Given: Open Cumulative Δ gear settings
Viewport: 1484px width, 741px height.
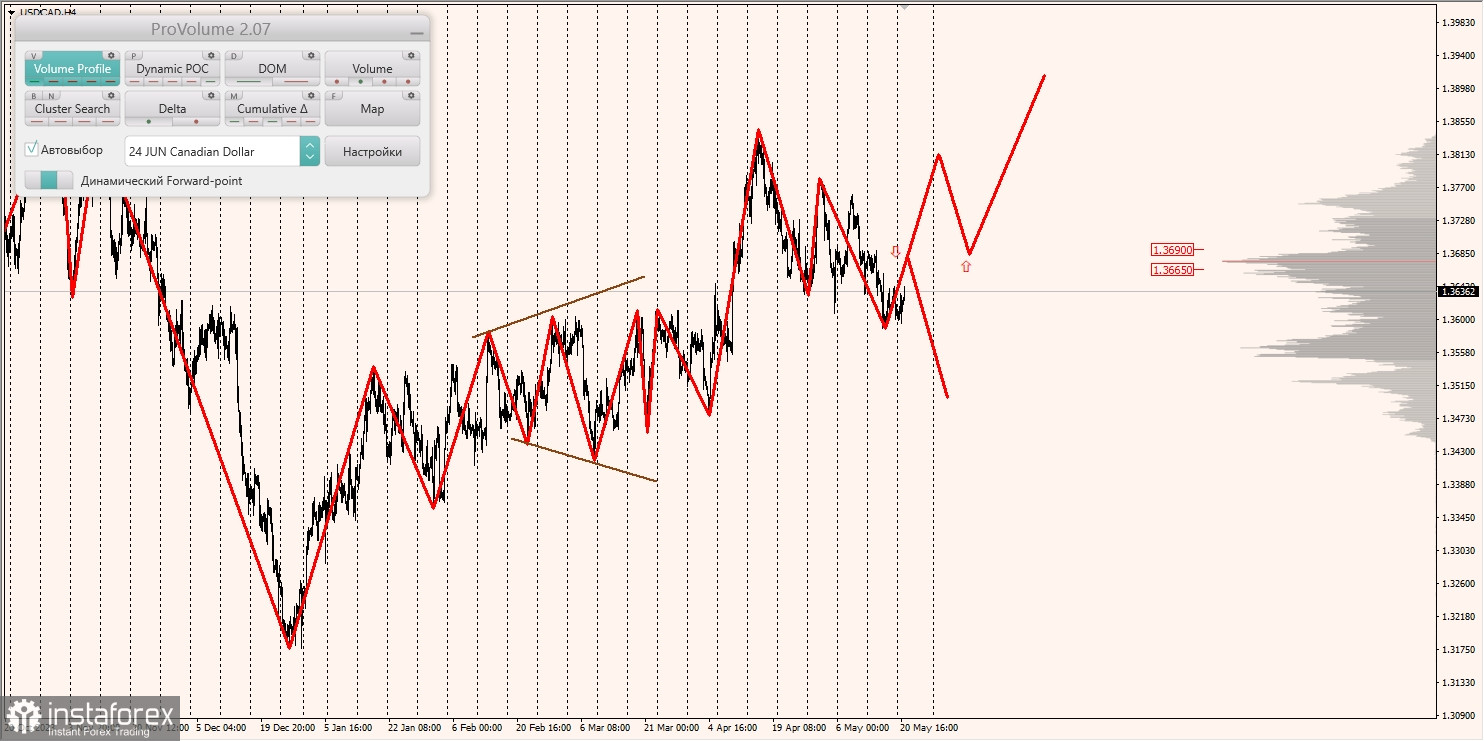Looking at the screenshot, I should pos(311,95).
